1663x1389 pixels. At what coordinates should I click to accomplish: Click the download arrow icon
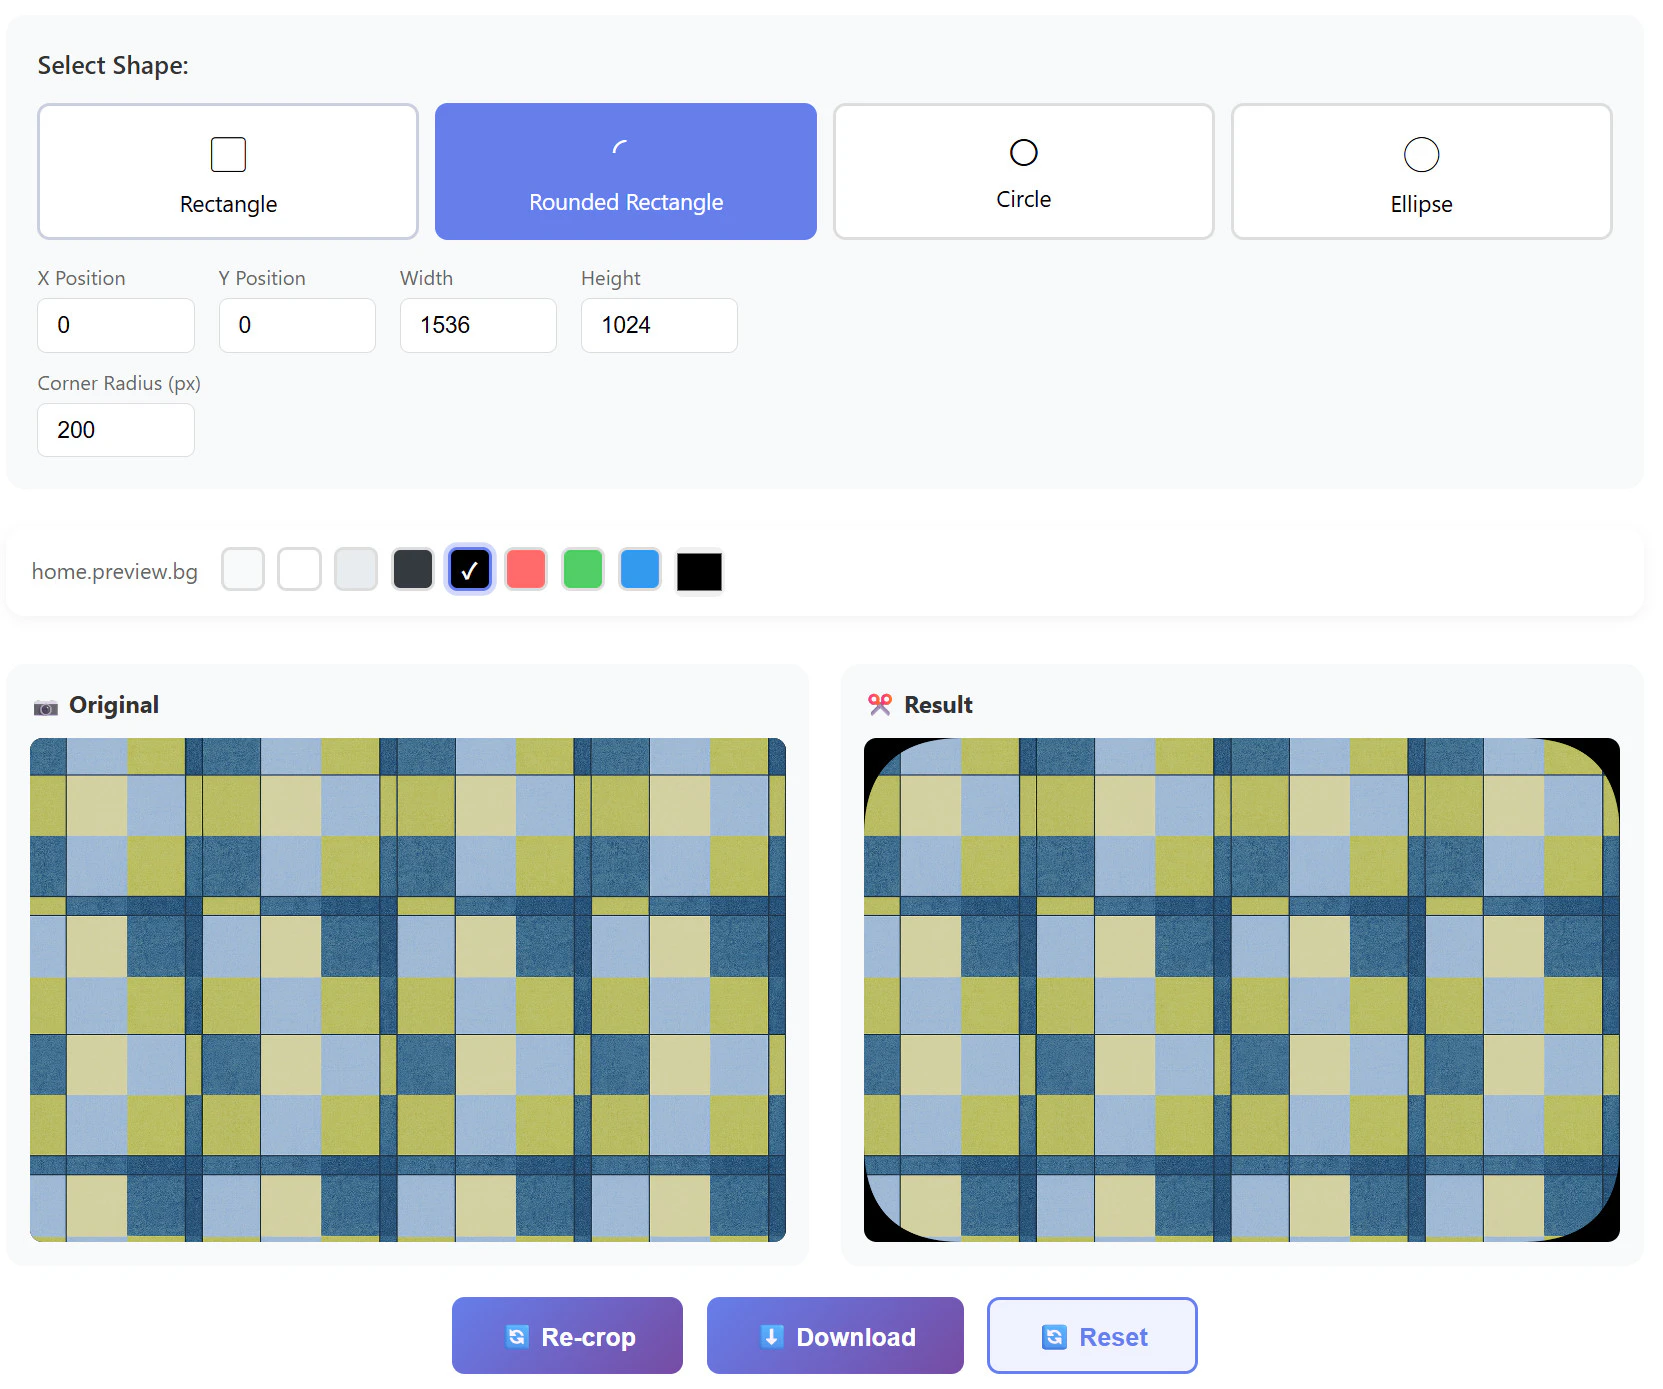point(772,1336)
